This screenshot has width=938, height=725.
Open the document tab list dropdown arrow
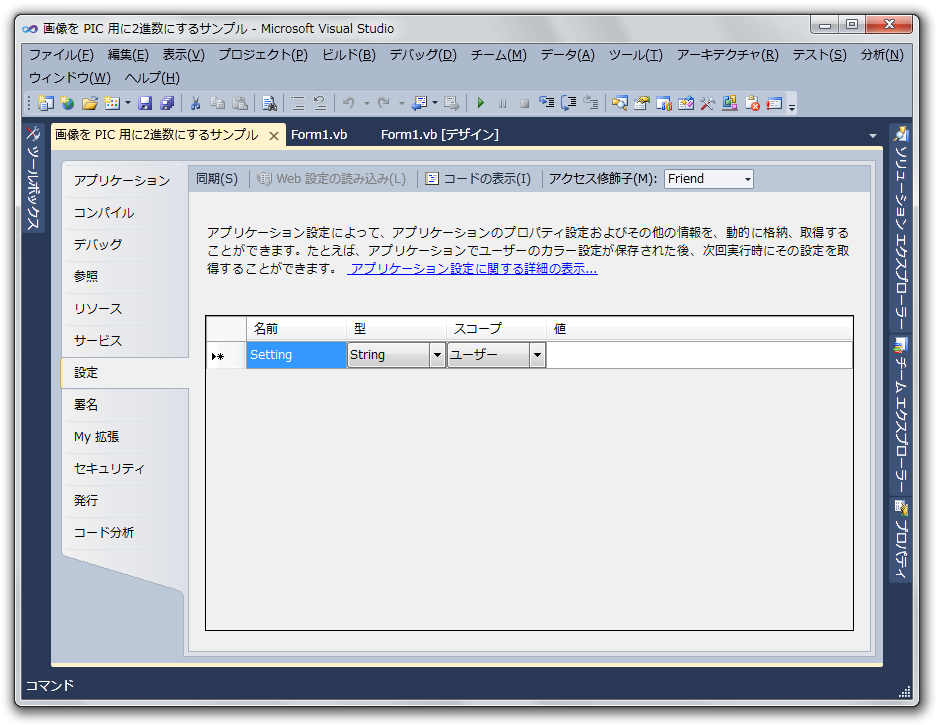pos(873,136)
